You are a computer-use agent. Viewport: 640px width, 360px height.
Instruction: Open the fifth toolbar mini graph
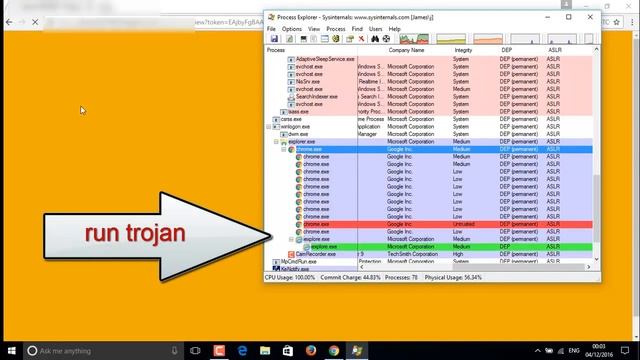[x=562, y=39]
